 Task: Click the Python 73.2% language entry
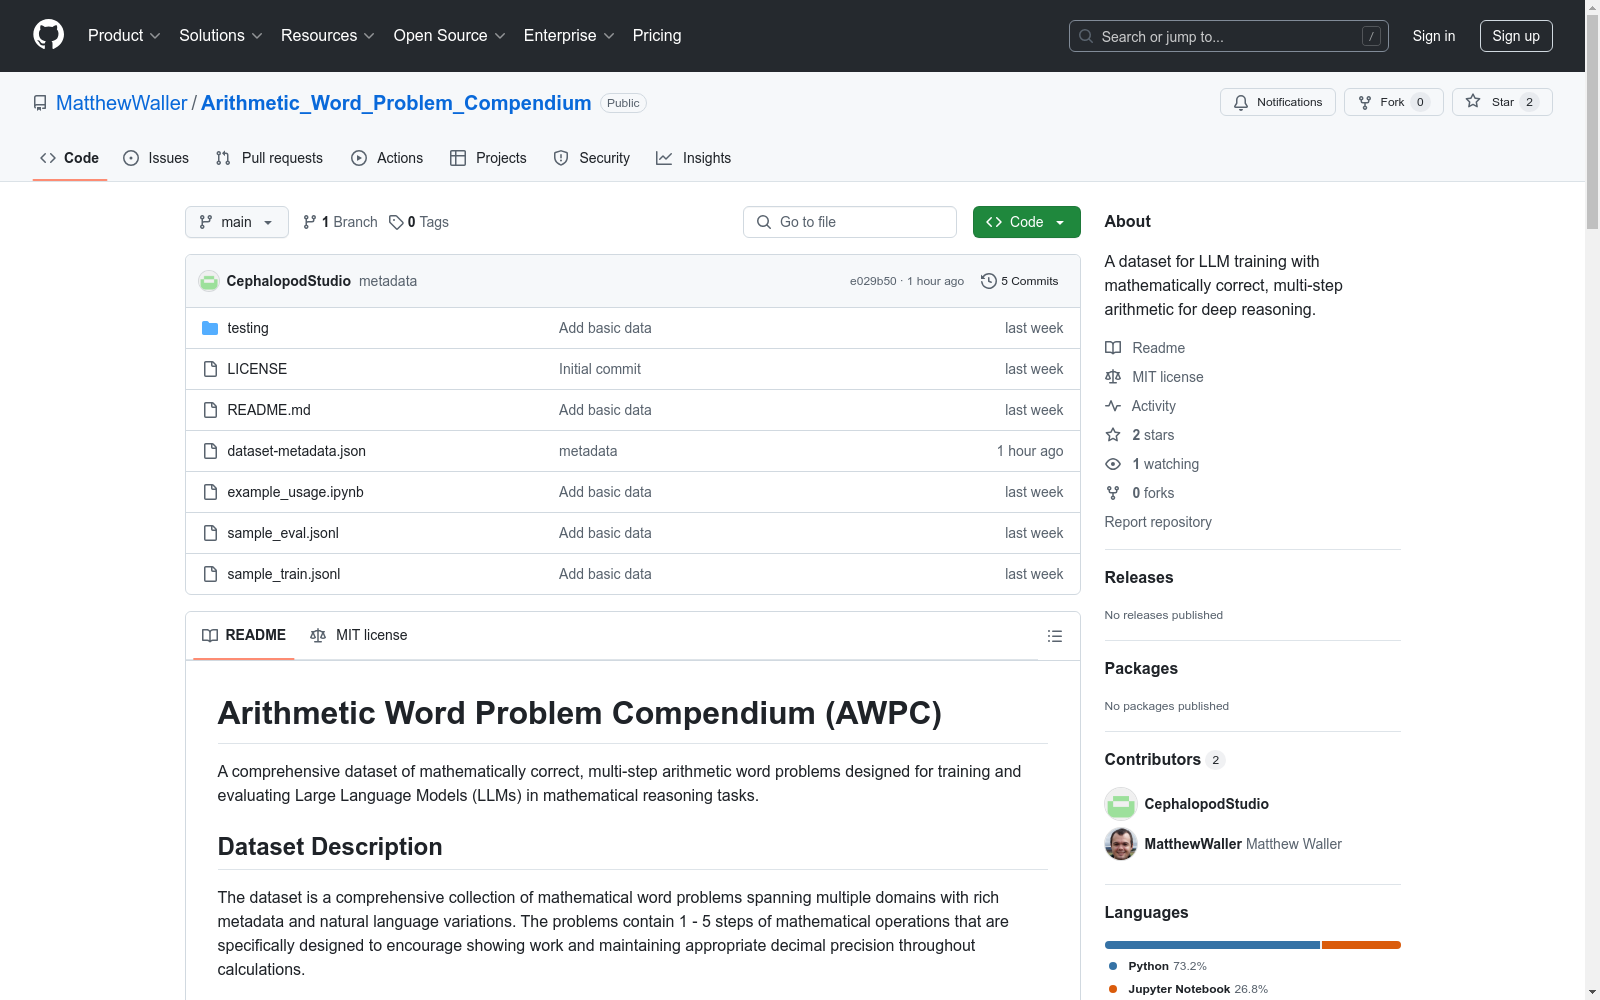point(1158,966)
